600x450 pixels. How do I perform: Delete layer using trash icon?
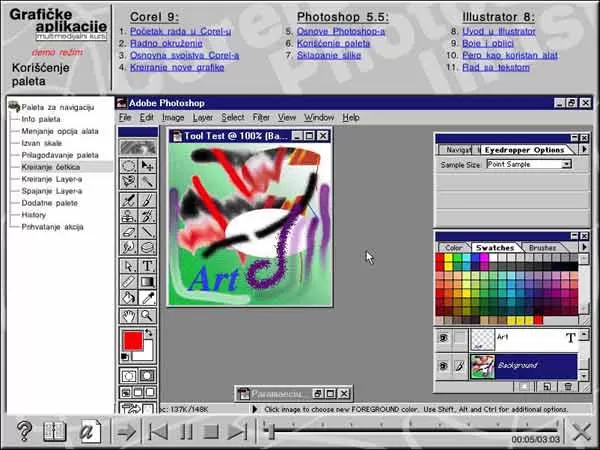pyautogui.click(x=568, y=386)
